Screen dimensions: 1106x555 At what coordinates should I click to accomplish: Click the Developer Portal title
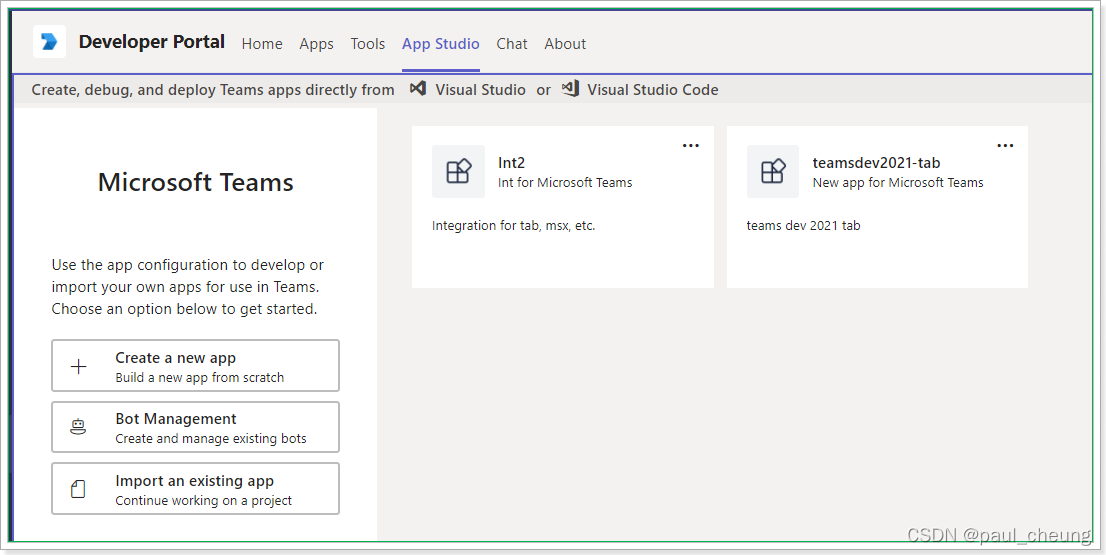pos(152,42)
